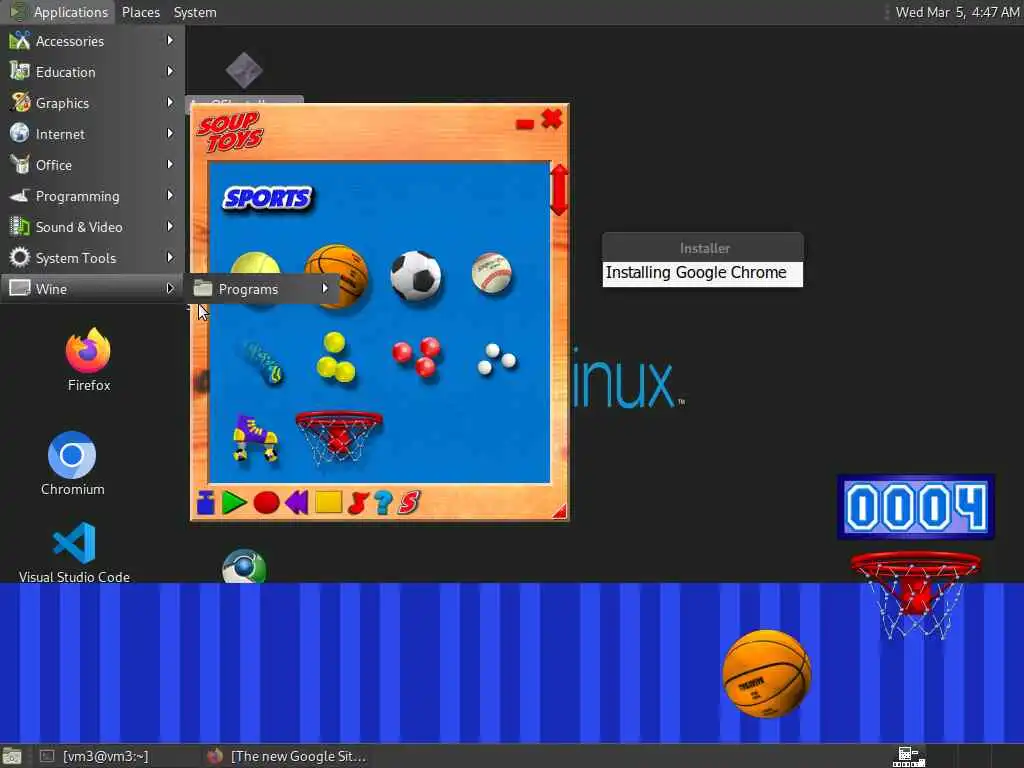Screen dimensions: 1024x768
Task: Open the System menu
Action: click(195, 12)
